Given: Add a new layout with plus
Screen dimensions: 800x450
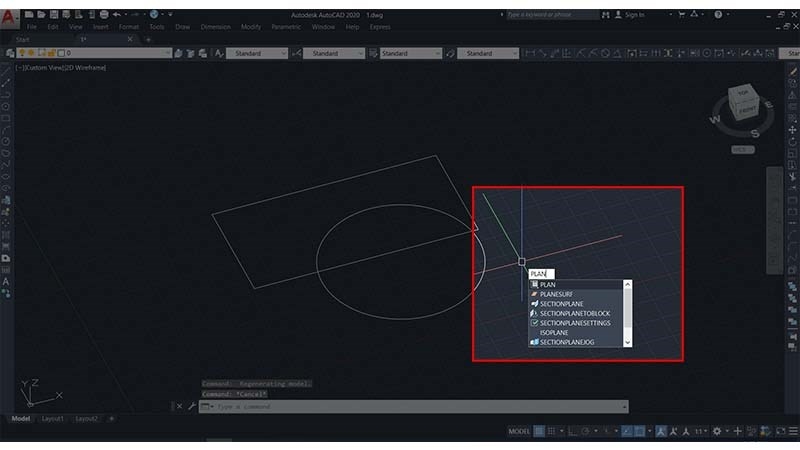Looking at the screenshot, I should click(112, 419).
